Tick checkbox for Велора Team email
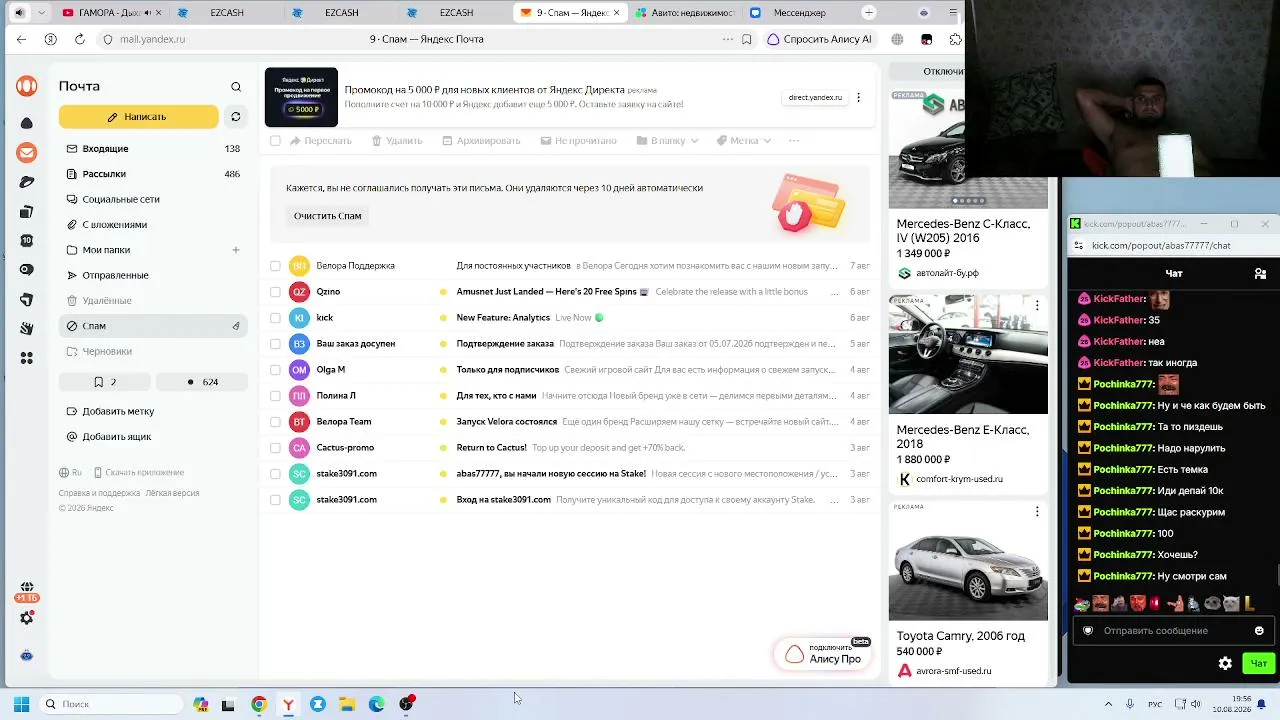 point(275,422)
